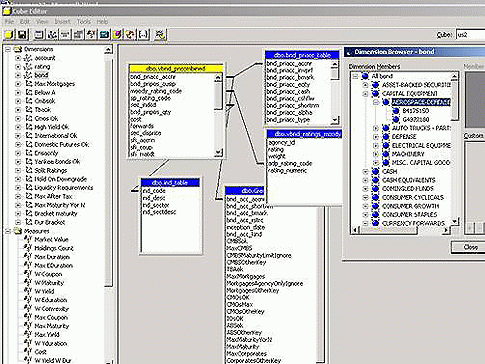Open the View menu
This screenshot has height=364, width=485.
42,22
